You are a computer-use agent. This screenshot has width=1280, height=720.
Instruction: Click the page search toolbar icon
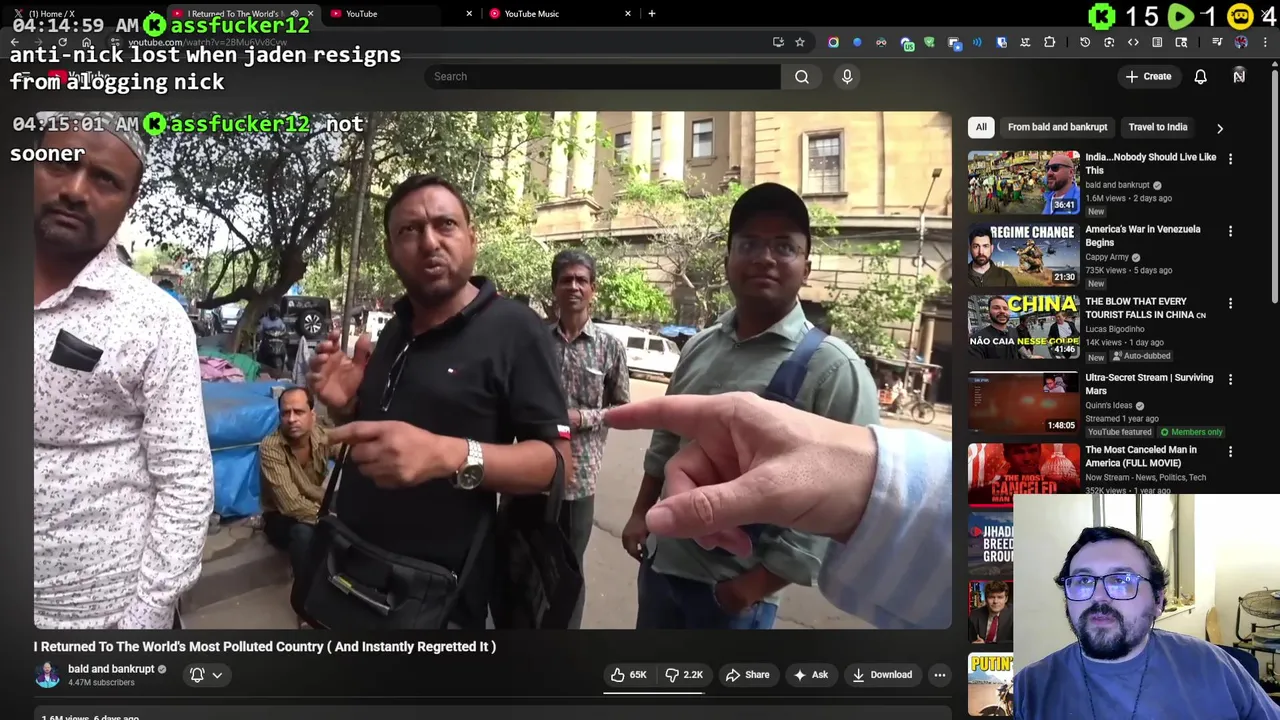click(x=1181, y=42)
